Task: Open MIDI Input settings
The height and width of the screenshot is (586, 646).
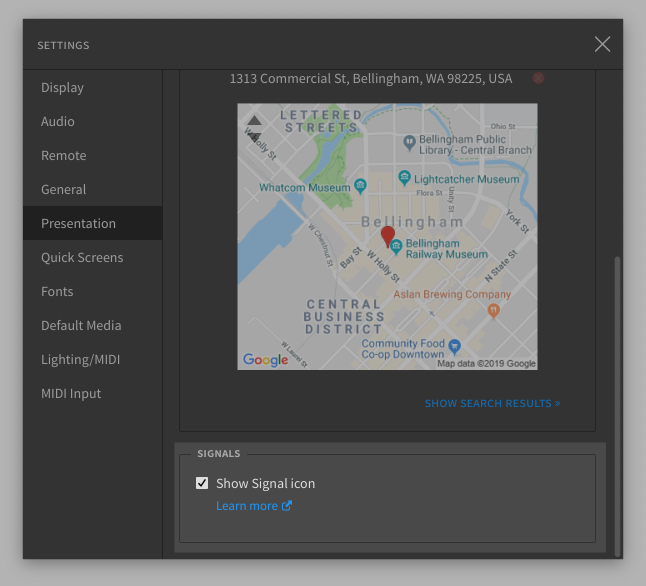Action: tap(93, 394)
